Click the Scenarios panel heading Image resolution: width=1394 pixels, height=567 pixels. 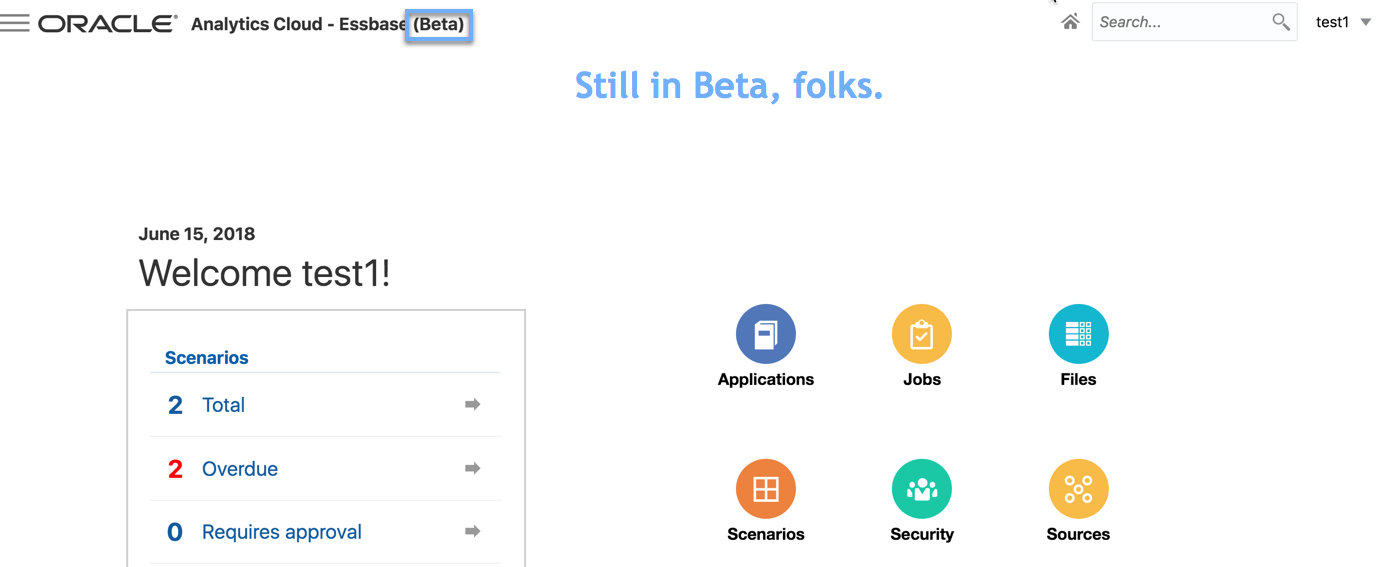tap(206, 358)
